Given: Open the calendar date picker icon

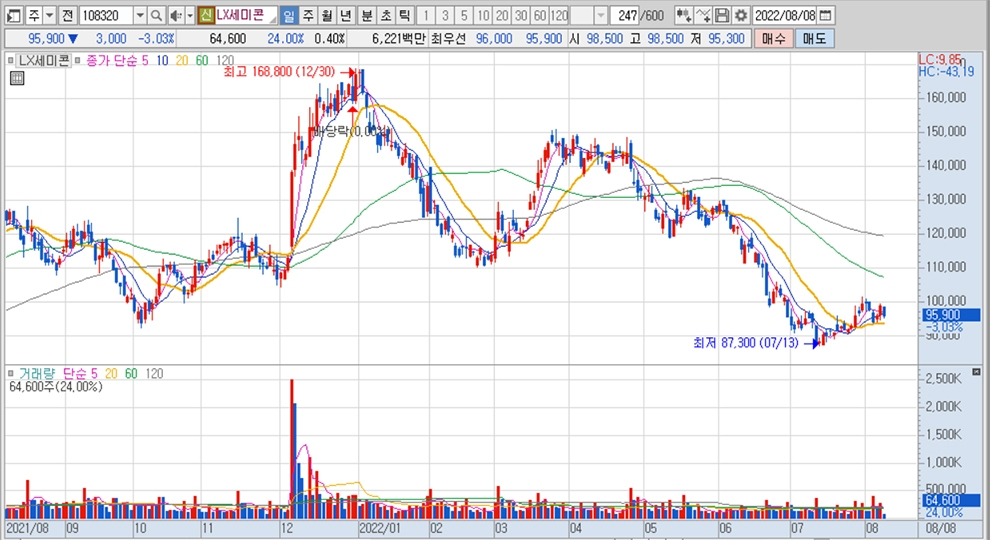Looking at the screenshot, I should coord(825,15).
